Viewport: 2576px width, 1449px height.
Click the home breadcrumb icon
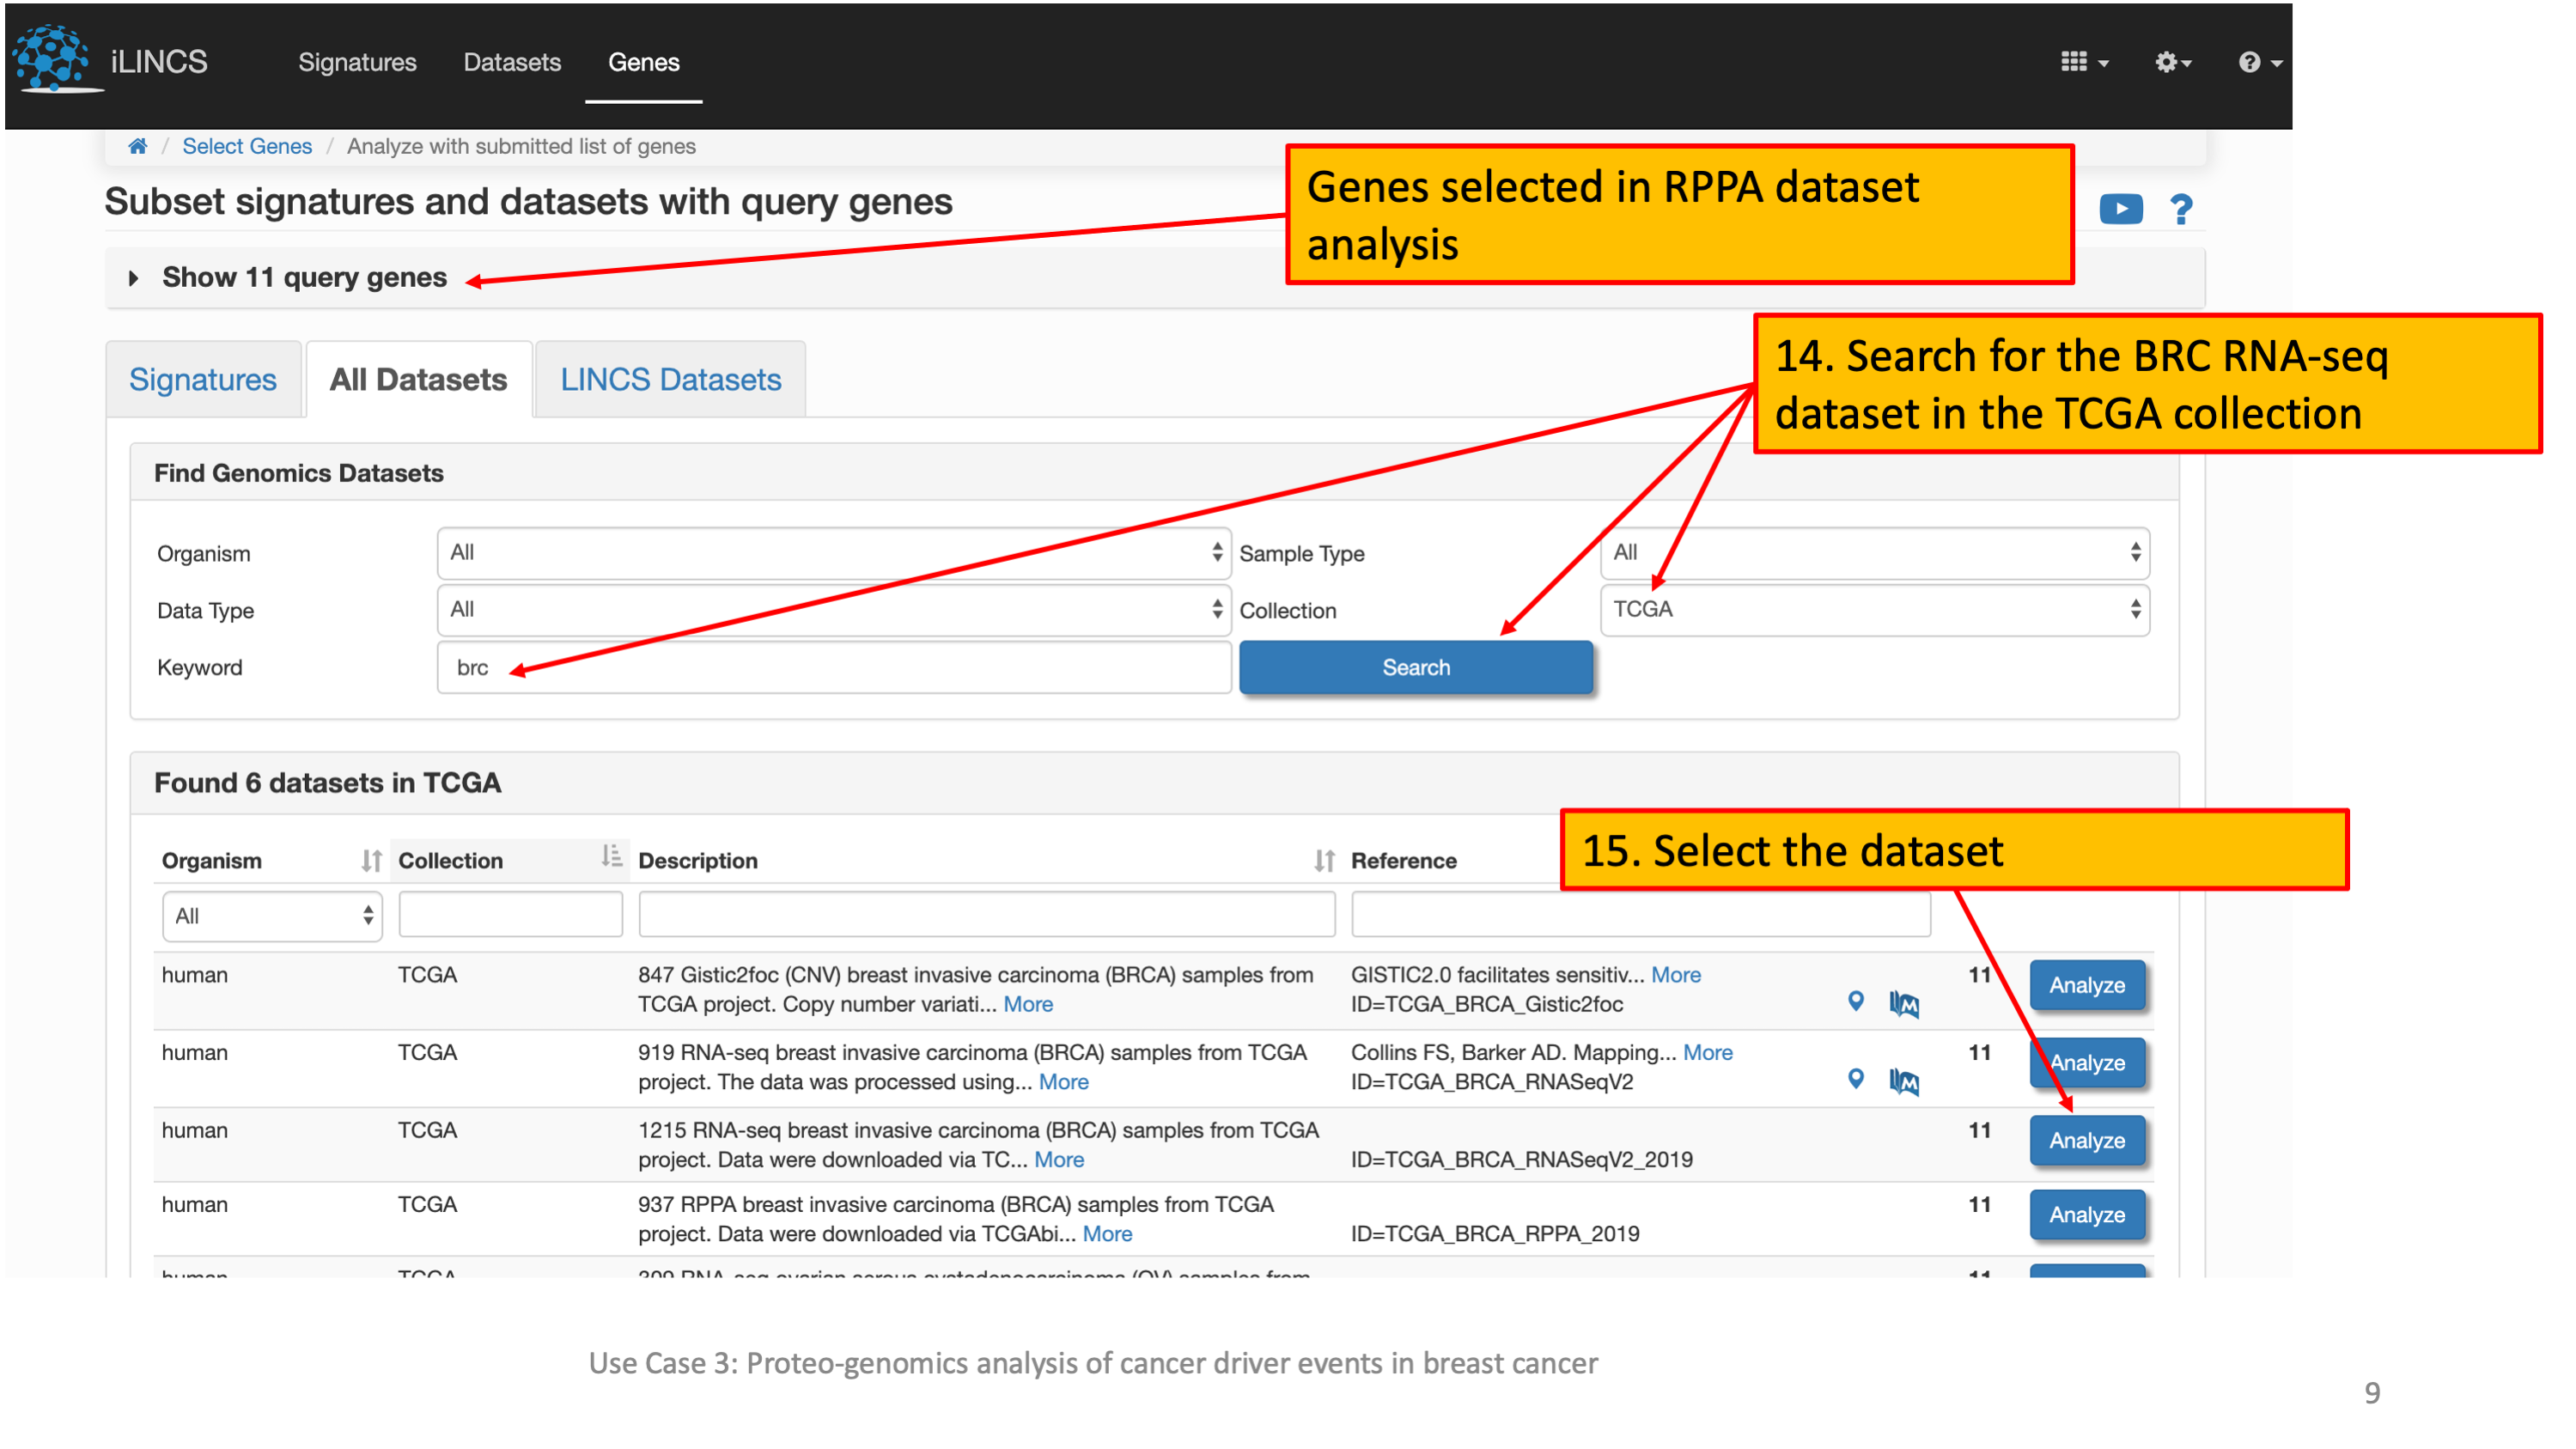138,147
